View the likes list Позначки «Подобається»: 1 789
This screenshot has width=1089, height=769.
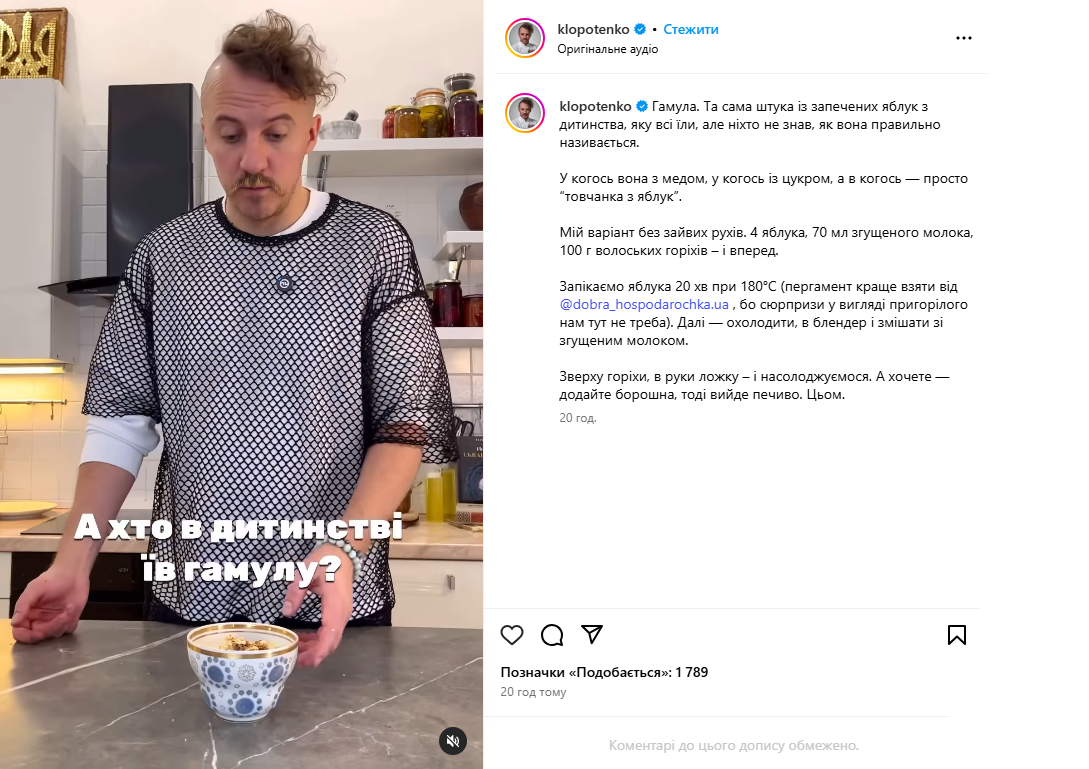coord(604,672)
